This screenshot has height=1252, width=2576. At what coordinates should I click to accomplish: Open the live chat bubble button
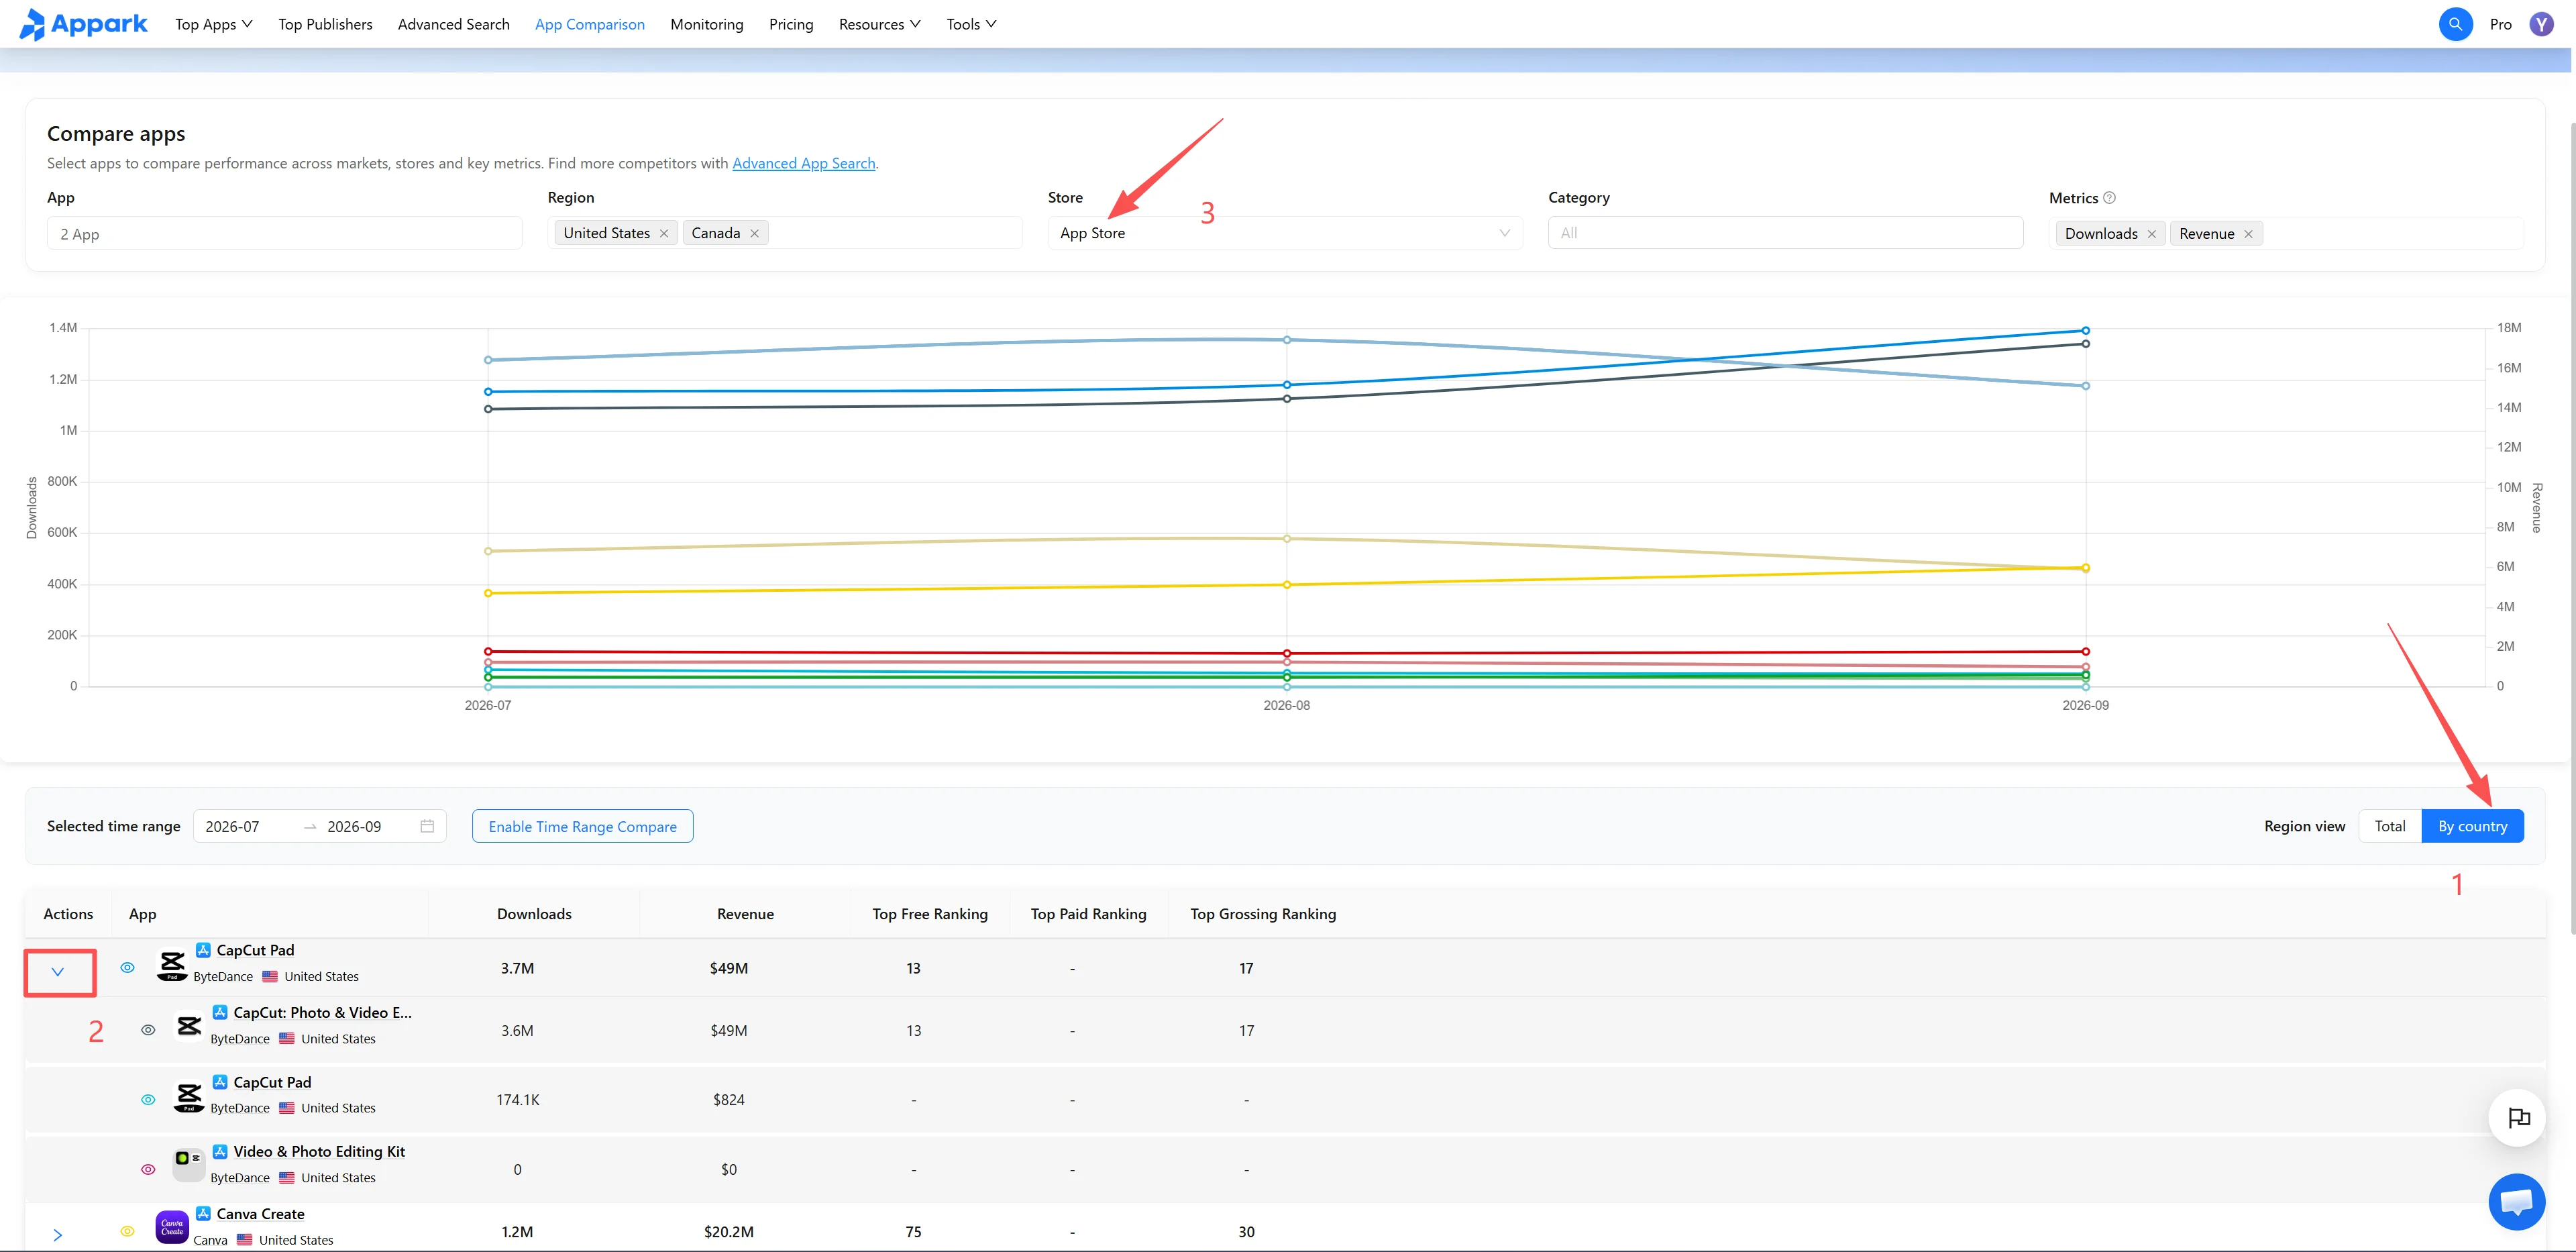[x=2517, y=1201]
